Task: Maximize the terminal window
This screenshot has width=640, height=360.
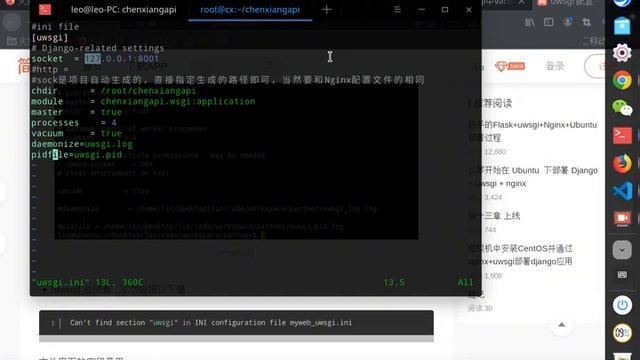Action: [x=445, y=9]
